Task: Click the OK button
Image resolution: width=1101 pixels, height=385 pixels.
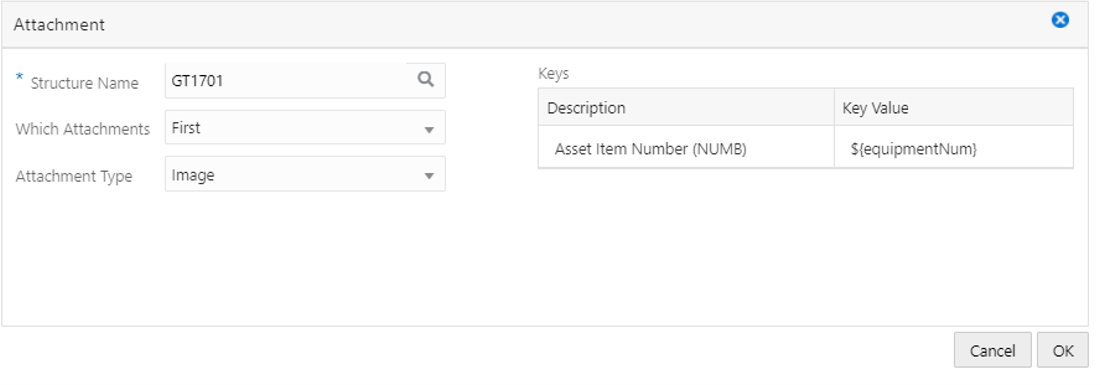Action: [1063, 351]
